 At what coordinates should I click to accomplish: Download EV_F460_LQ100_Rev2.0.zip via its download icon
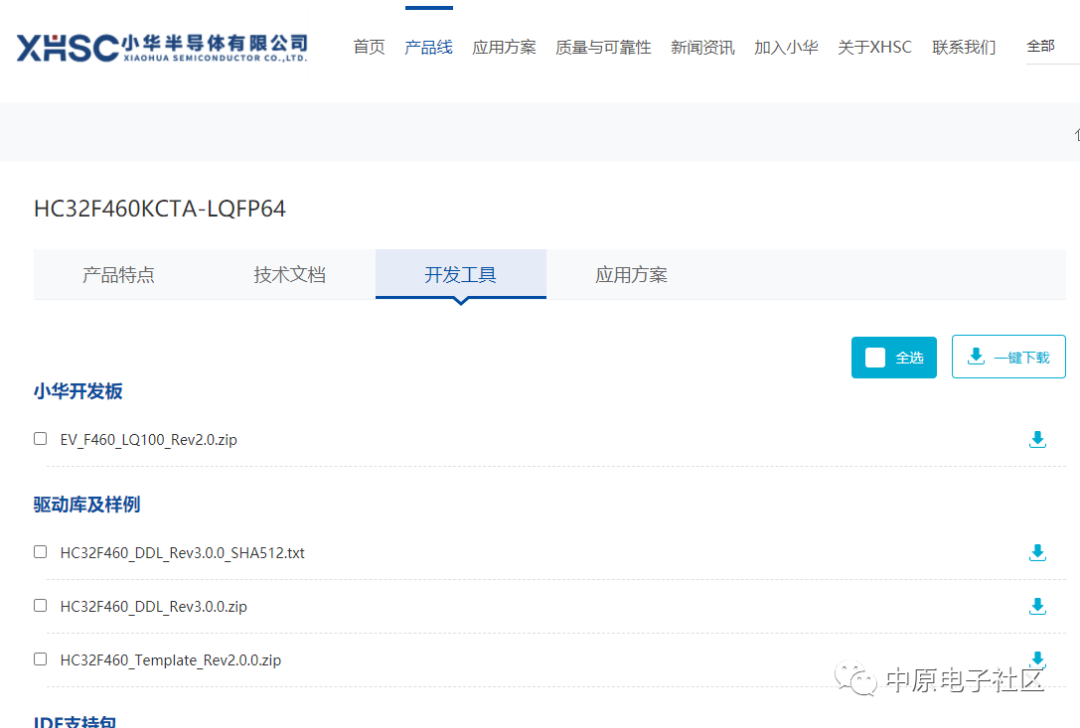pyautogui.click(x=1037, y=439)
